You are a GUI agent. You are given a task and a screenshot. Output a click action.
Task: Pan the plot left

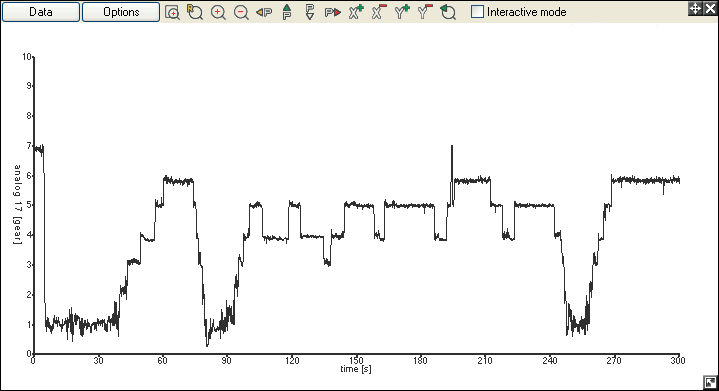click(x=264, y=12)
